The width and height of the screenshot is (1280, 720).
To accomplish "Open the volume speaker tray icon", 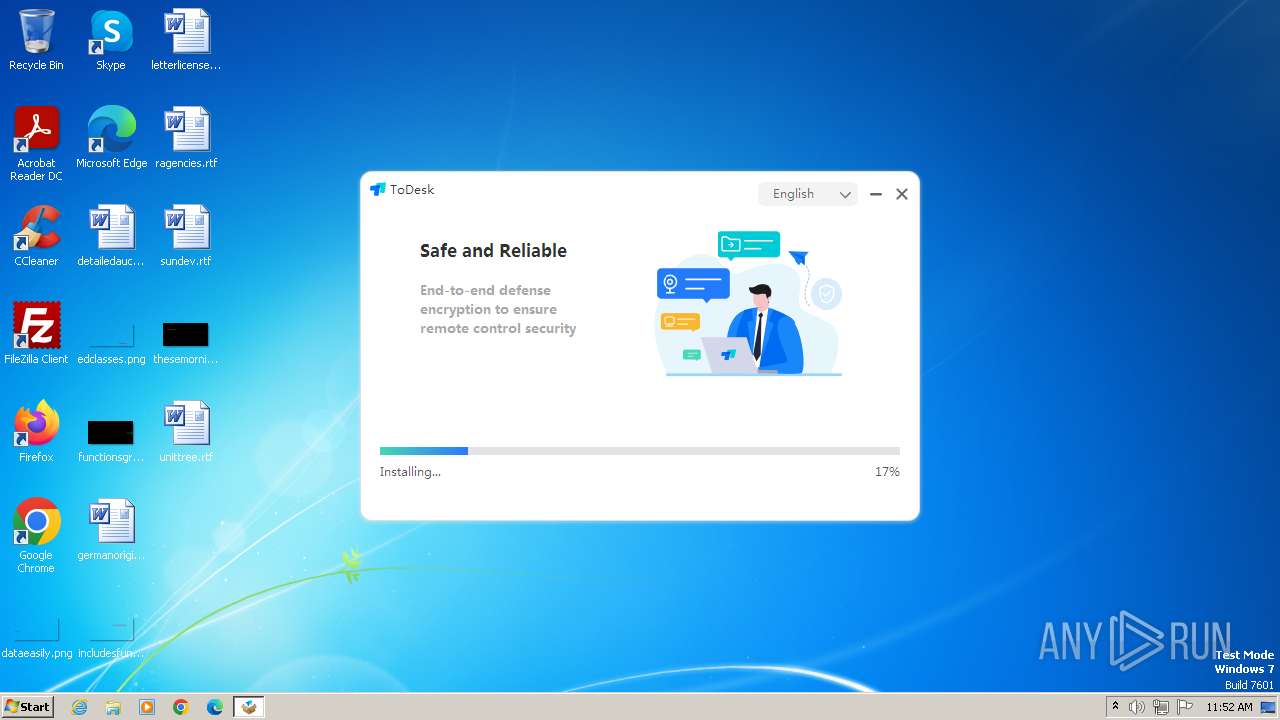I will [x=1137, y=707].
